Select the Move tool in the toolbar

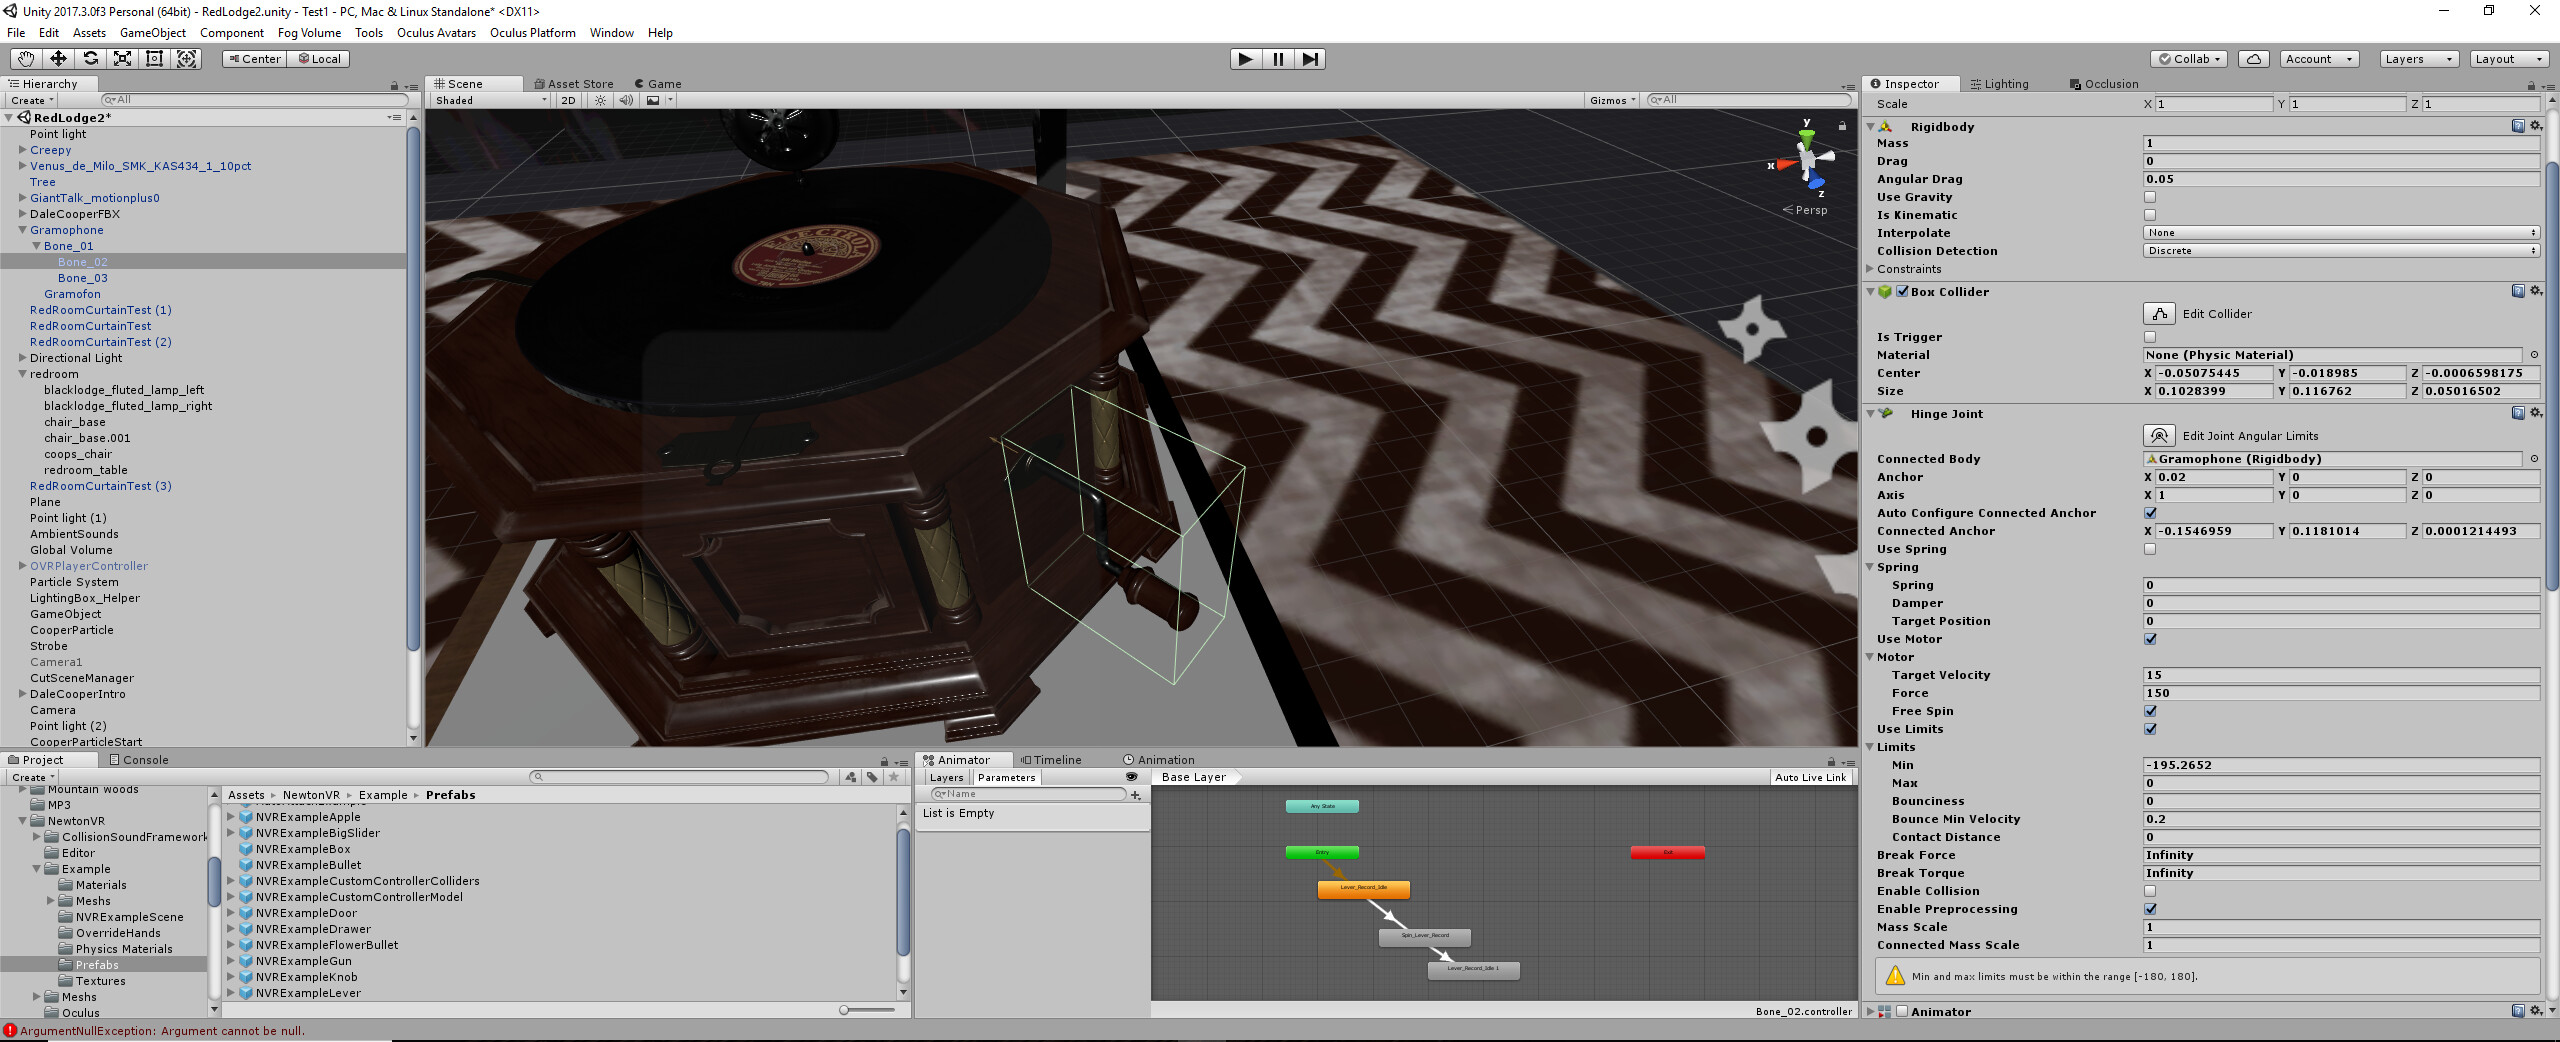click(x=58, y=58)
